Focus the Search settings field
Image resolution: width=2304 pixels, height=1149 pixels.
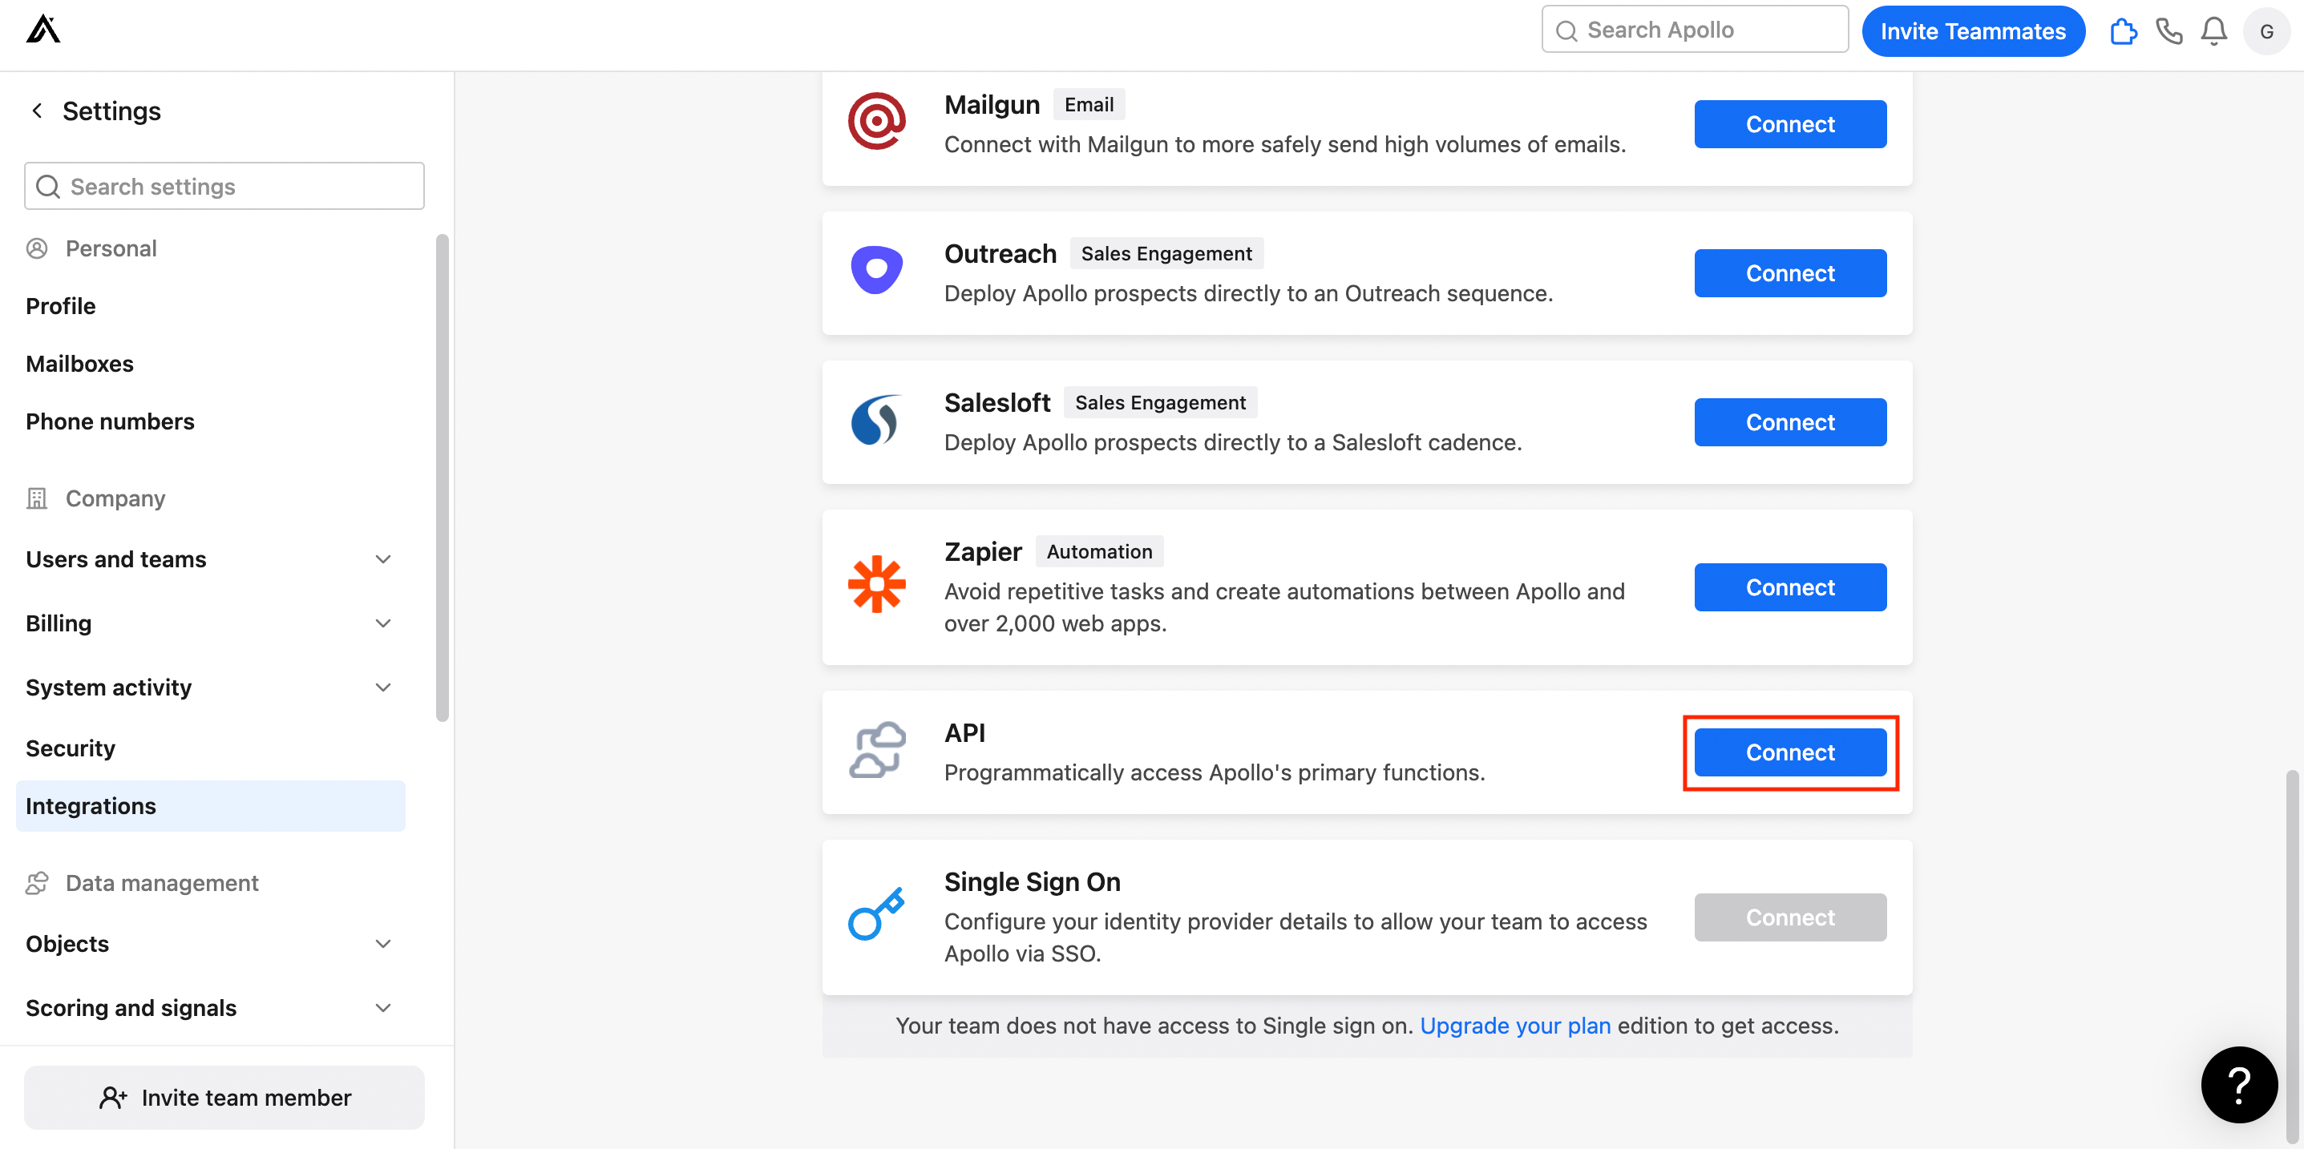pyautogui.click(x=225, y=186)
